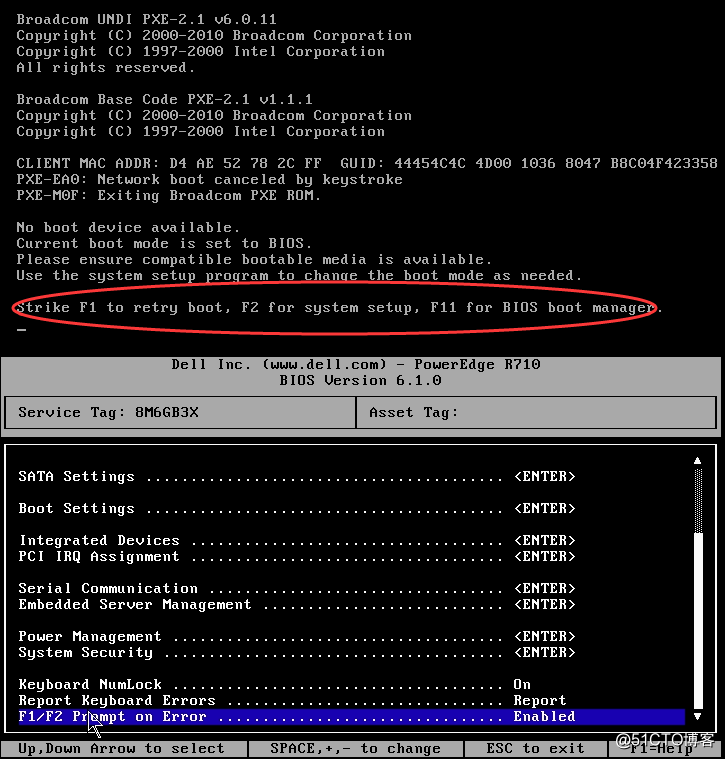Image resolution: width=725 pixels, height=759 pixels.
Task: Click the 'No boot device available.' message
Action: pos(128,227)
